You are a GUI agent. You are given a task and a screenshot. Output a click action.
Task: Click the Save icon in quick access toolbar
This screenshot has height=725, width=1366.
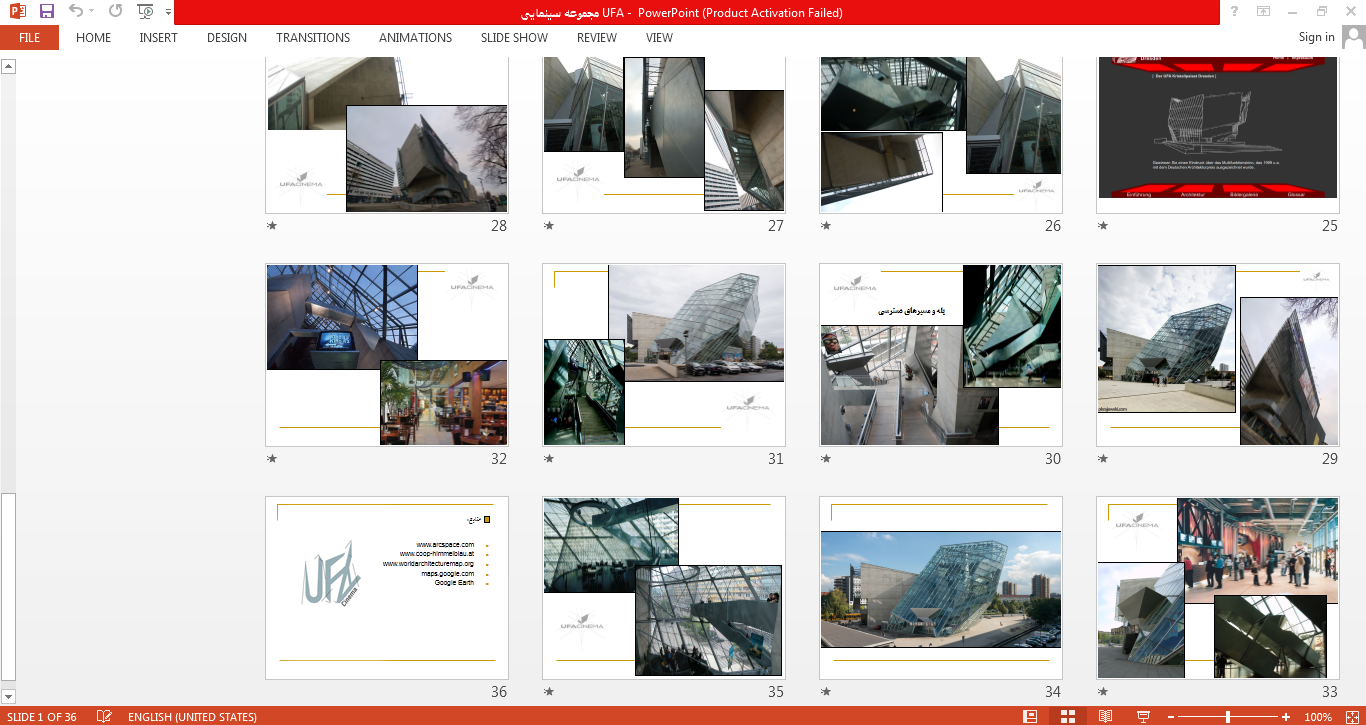(47, 12)
